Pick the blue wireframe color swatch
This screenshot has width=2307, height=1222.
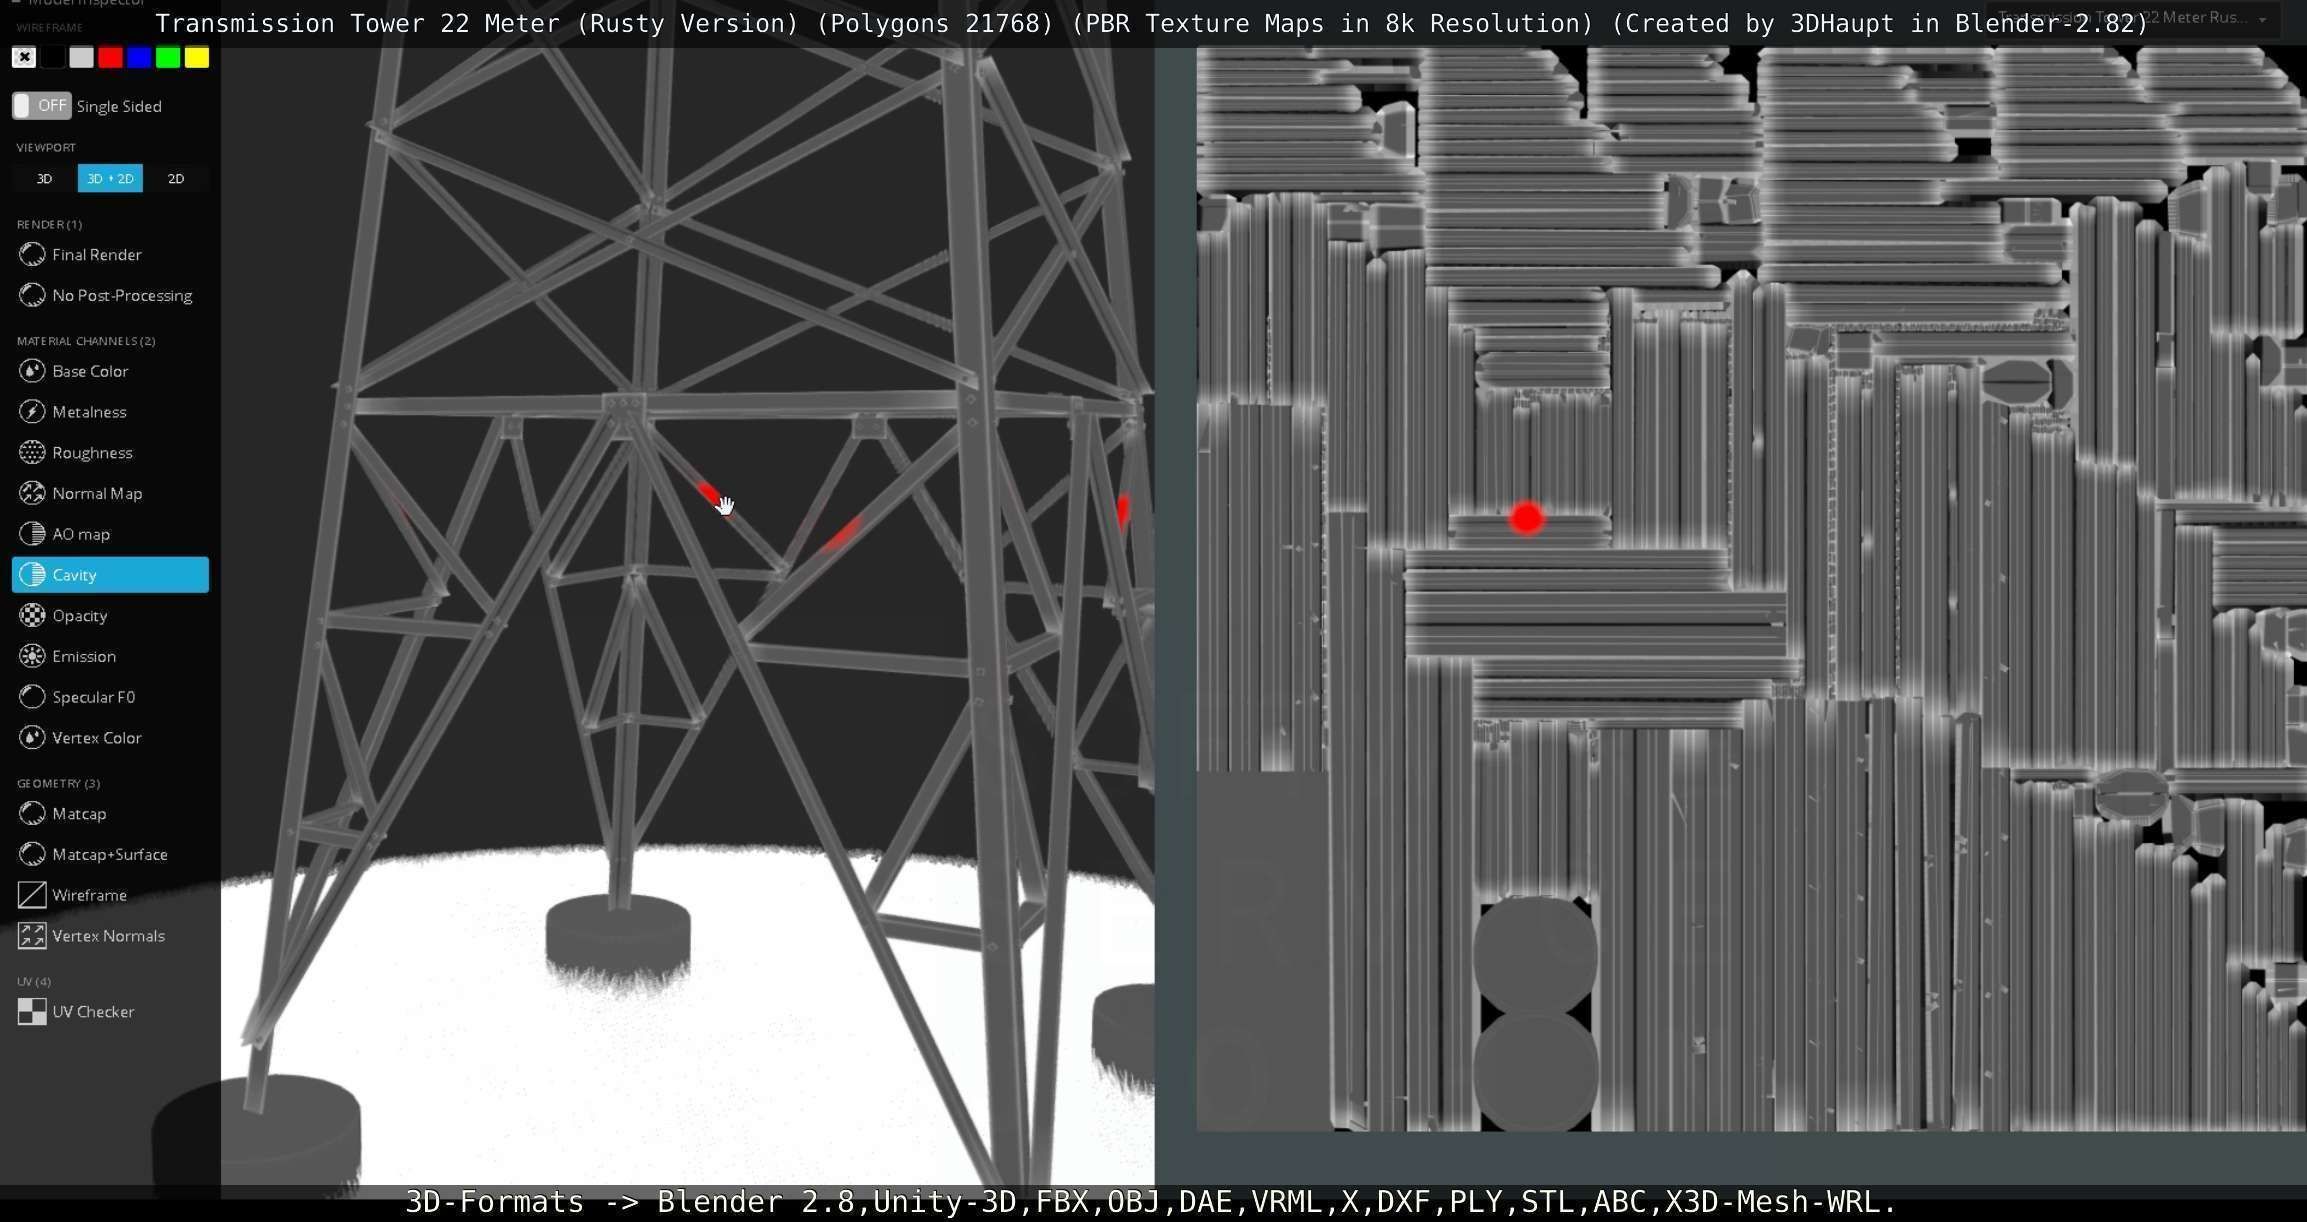[x=139, y=57]
